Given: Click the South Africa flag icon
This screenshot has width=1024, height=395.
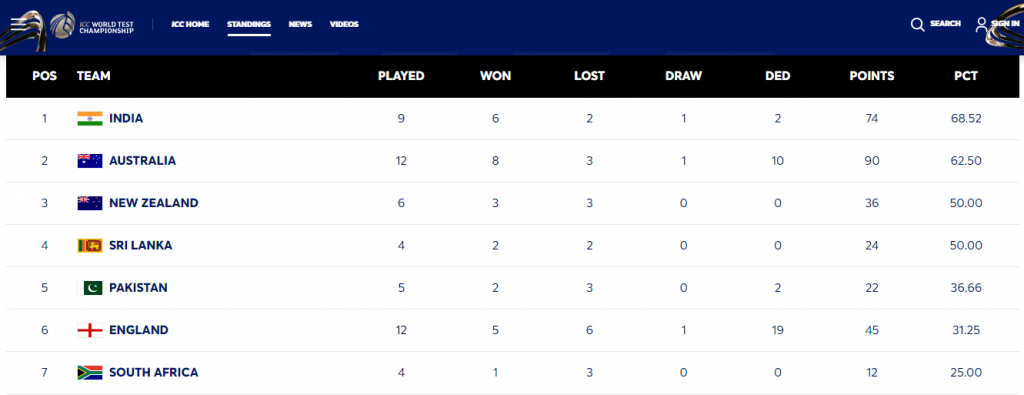Looking at the screenshot, I should (89, 373).
